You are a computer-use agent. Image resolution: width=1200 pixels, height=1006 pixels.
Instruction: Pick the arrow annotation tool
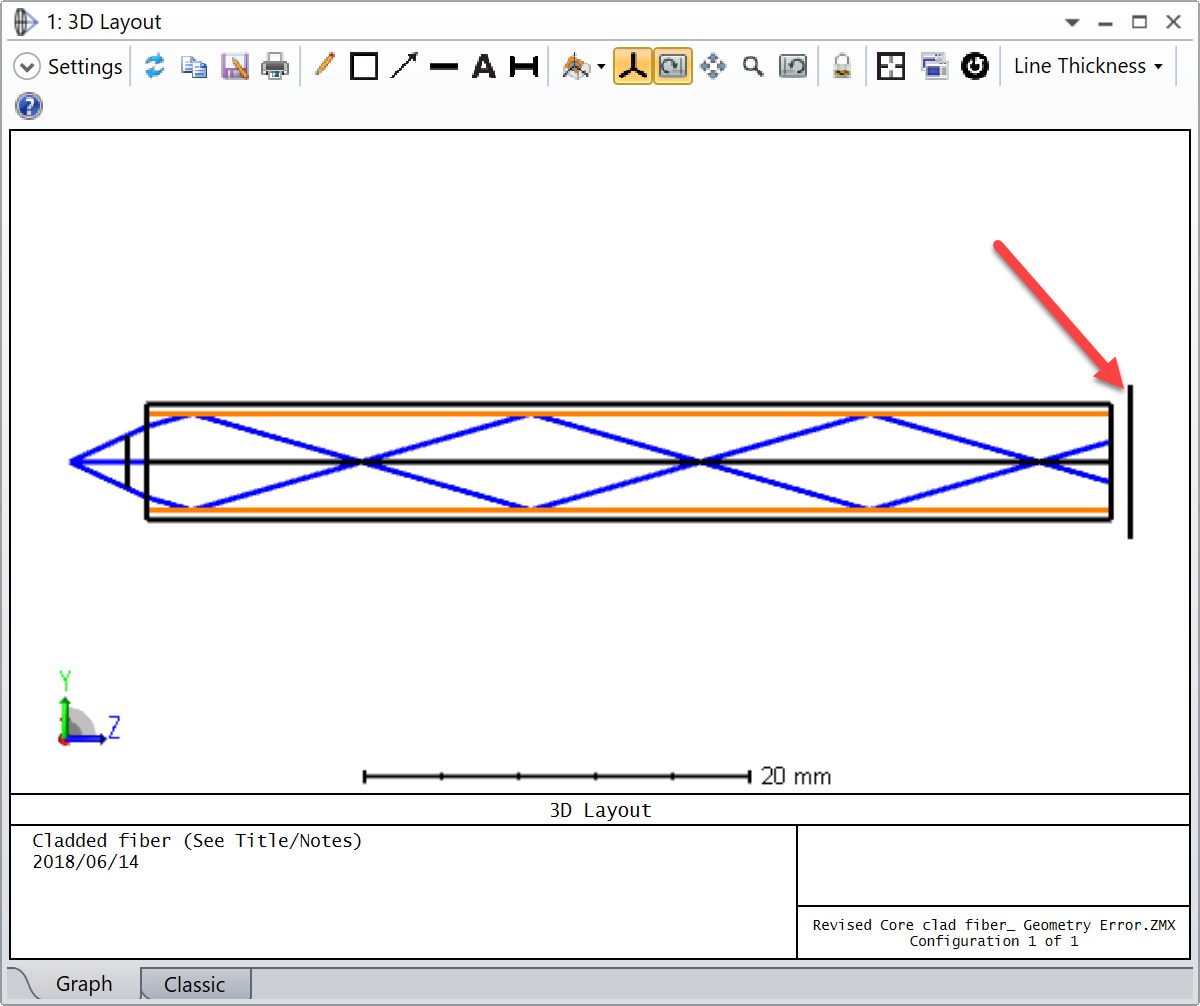(x=404, y=67)
